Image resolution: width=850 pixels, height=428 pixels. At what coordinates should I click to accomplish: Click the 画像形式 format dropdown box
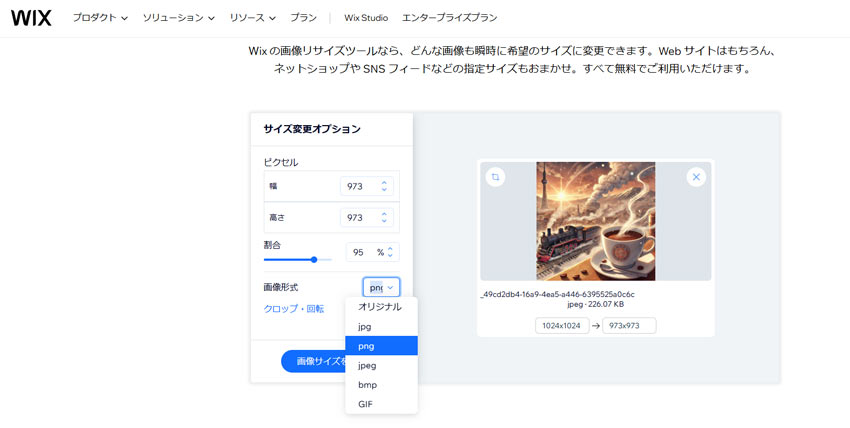tap(381, 287)
